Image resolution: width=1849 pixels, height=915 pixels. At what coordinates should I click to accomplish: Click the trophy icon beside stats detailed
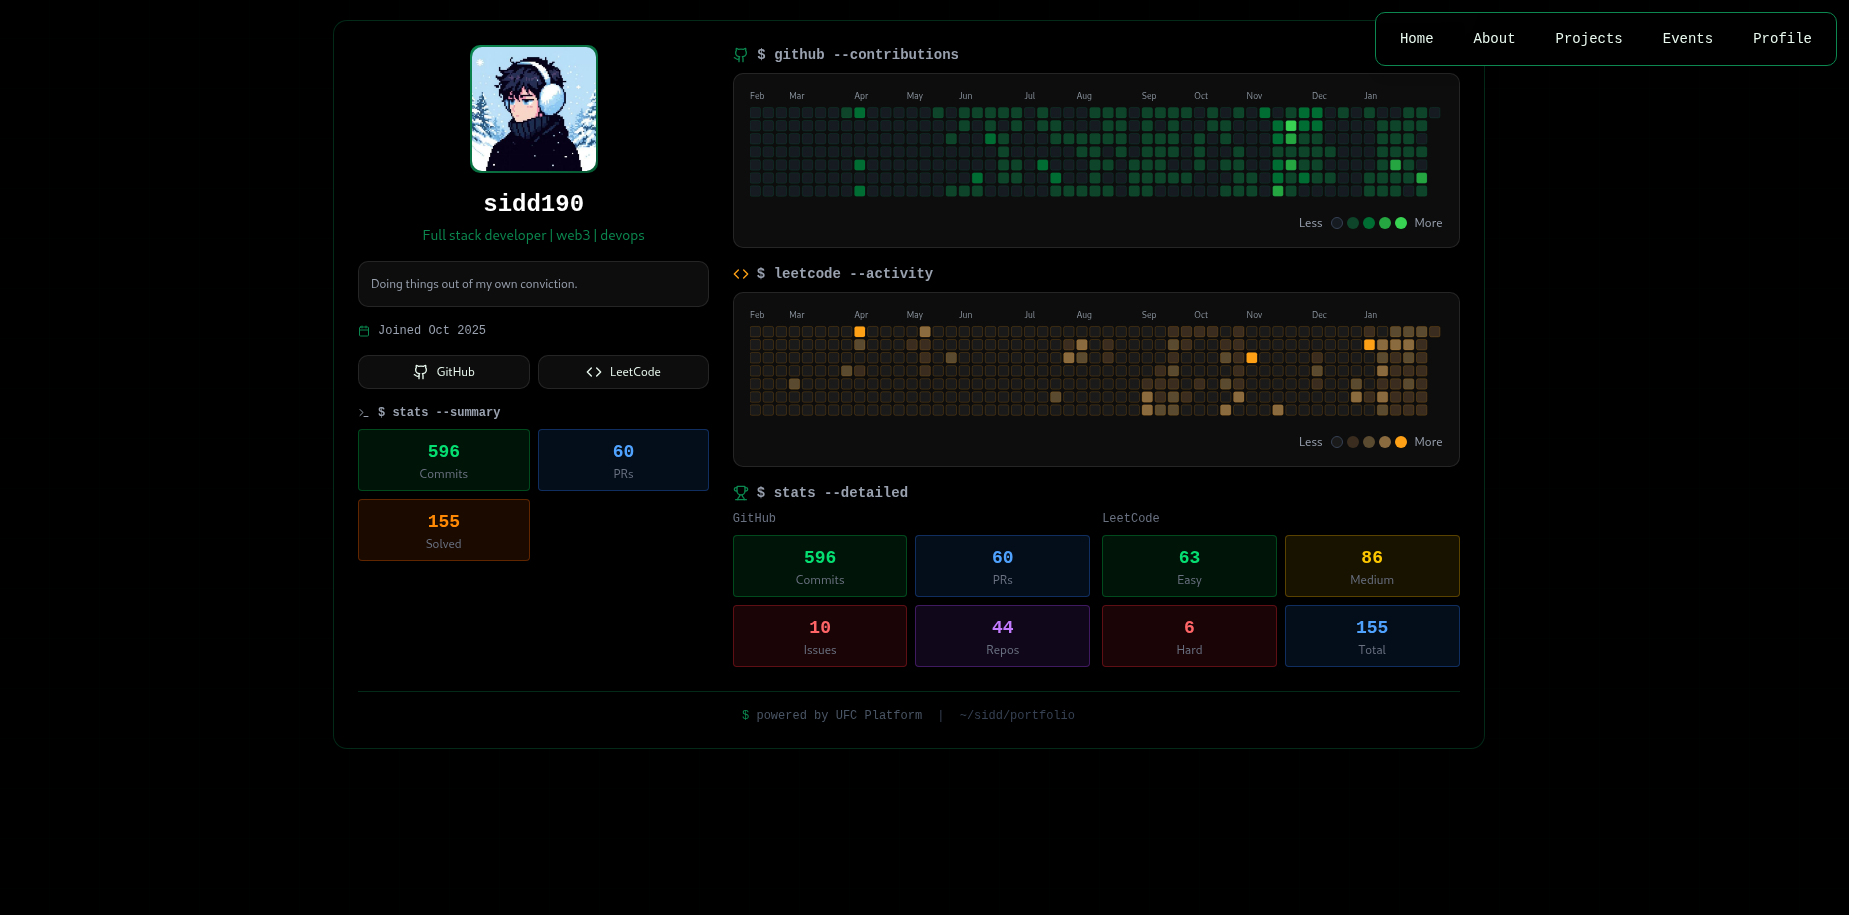tap(740, 493)
